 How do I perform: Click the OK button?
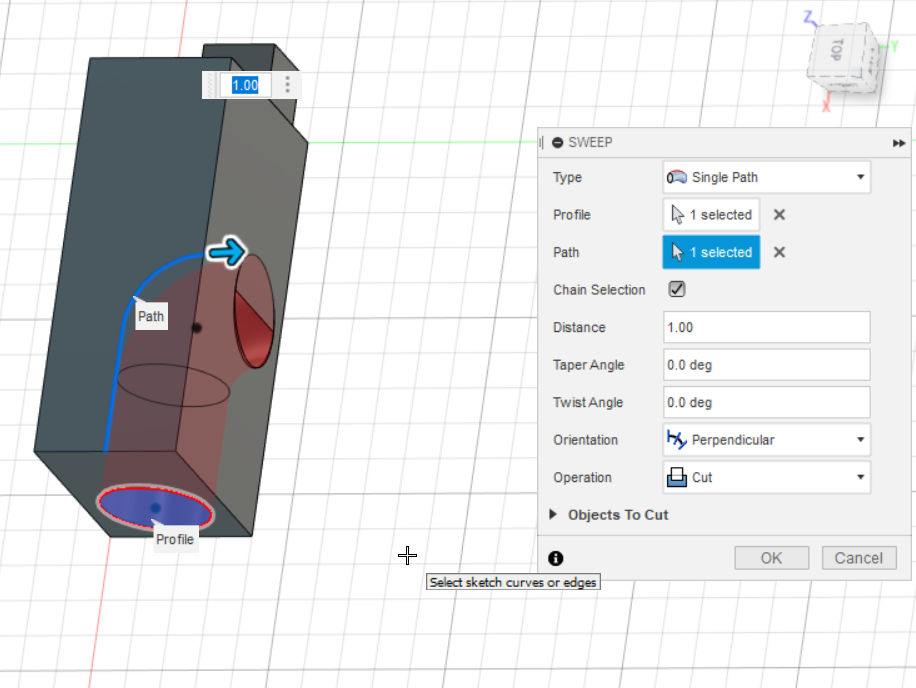tap(771, 558)
